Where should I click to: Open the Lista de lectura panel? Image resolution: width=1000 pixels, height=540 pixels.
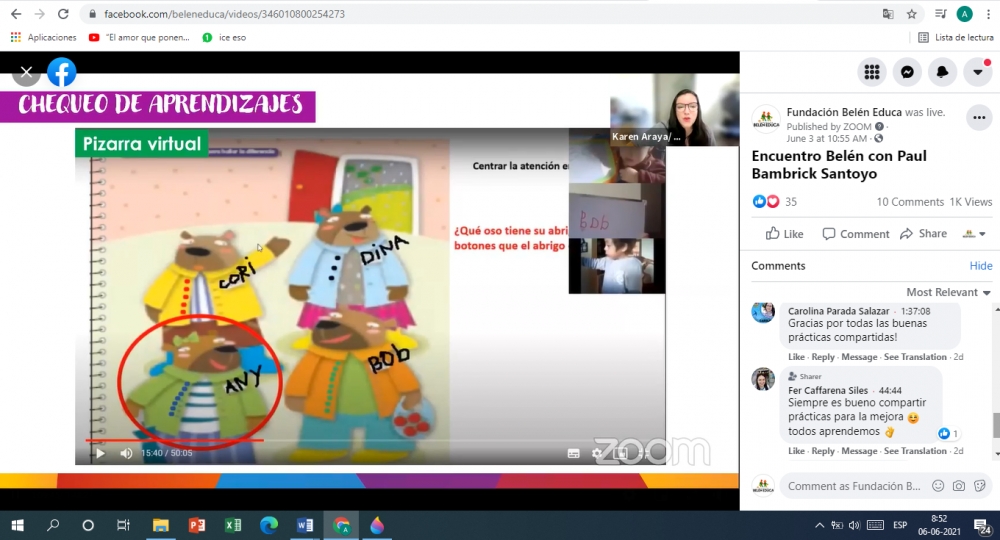(x=955, y=38)
